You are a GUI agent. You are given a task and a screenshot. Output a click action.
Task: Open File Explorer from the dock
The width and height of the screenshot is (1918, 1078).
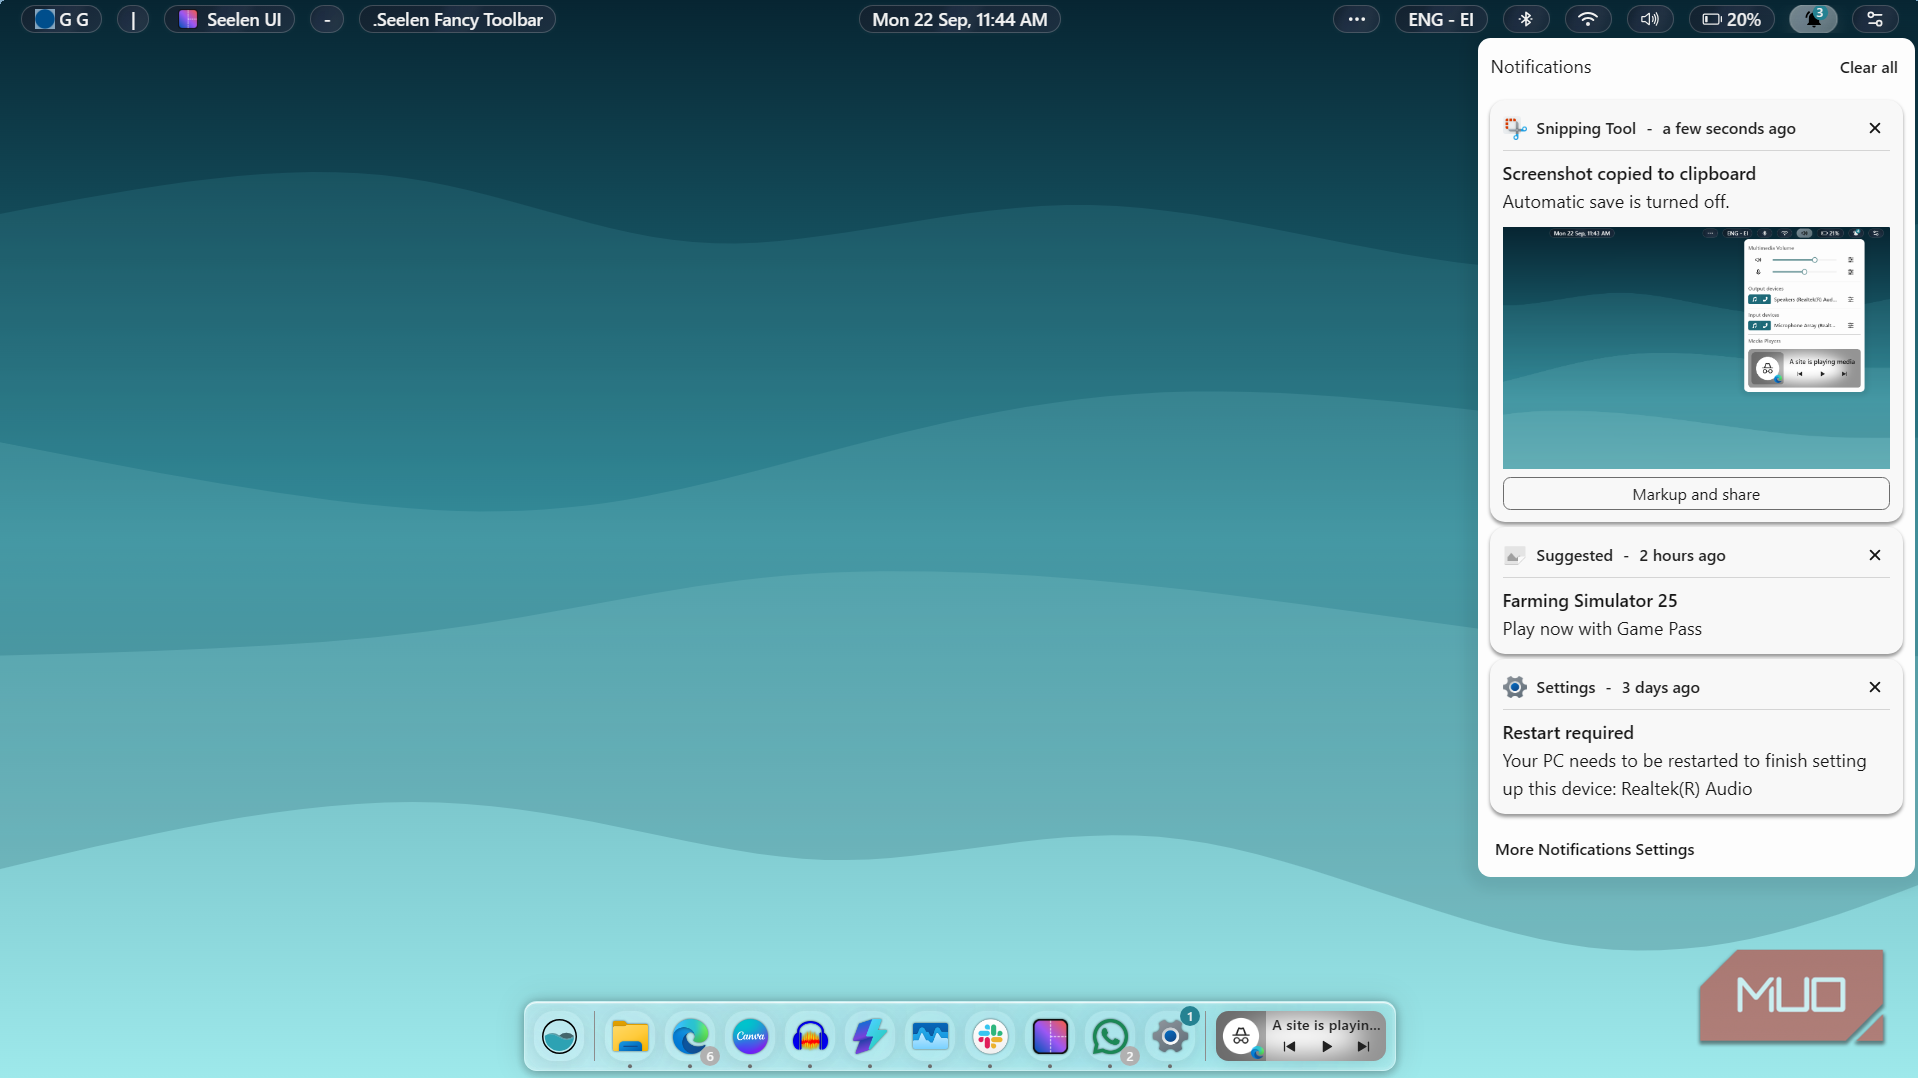630,1036
